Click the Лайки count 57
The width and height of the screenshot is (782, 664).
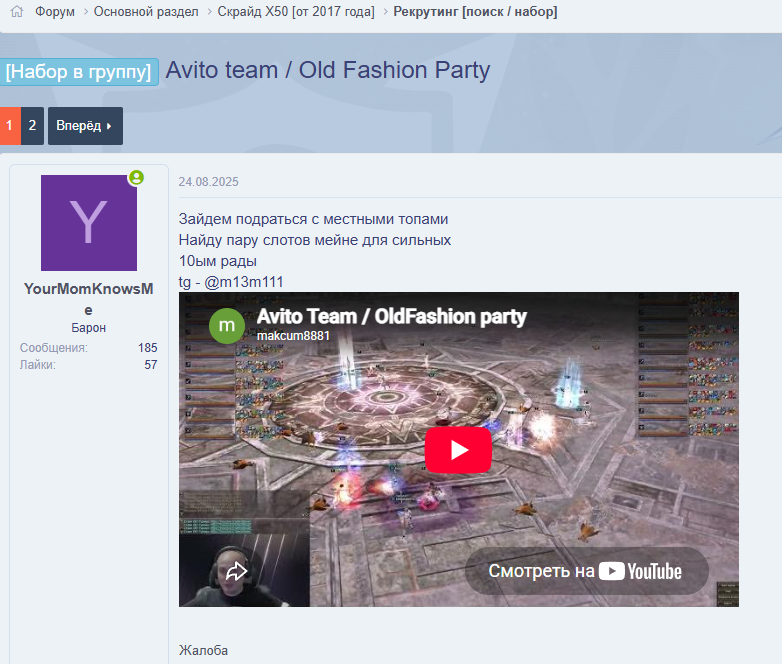(x=151, y=365)
